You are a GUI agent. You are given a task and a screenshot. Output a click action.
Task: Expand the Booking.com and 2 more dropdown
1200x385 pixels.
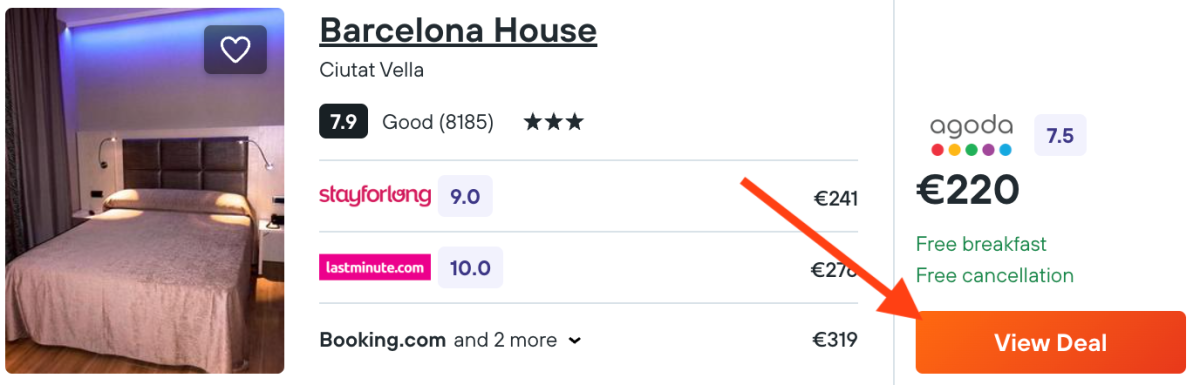coord(450,340)
